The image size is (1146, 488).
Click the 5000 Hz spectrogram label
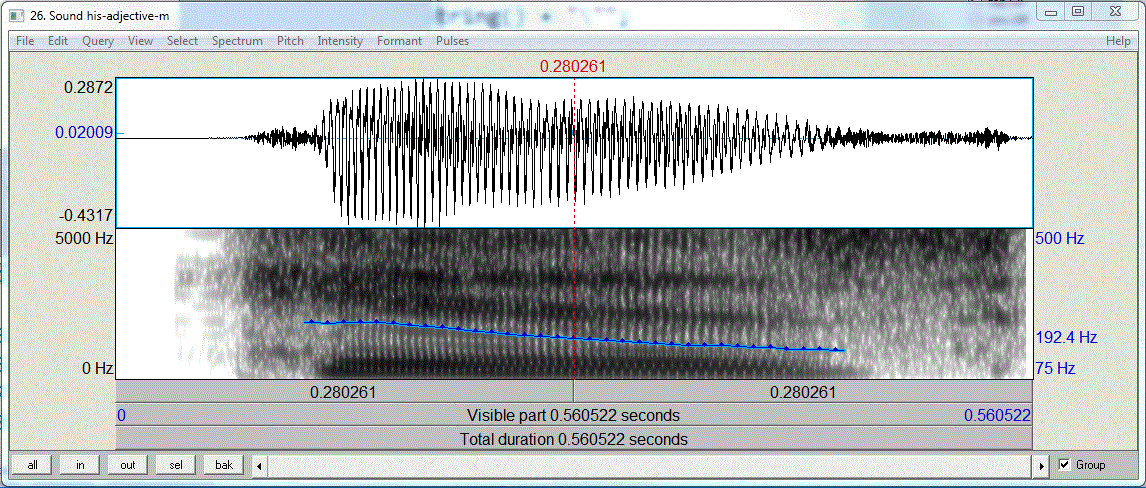(x=85, y=238)
